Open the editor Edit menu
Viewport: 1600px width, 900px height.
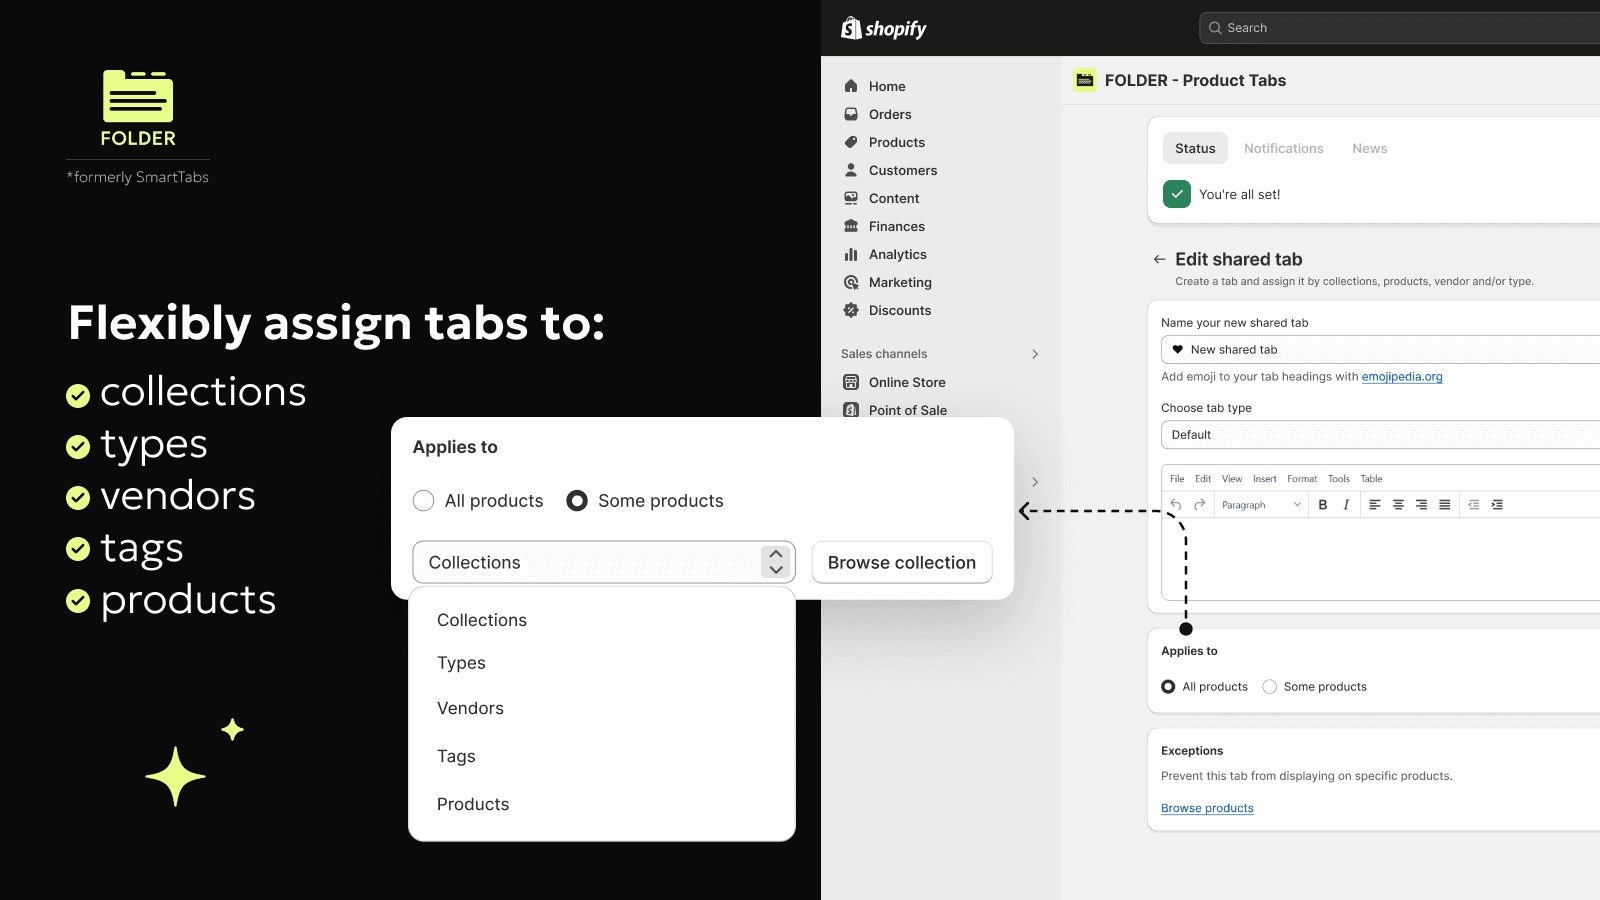click(x=1202, y=479)
